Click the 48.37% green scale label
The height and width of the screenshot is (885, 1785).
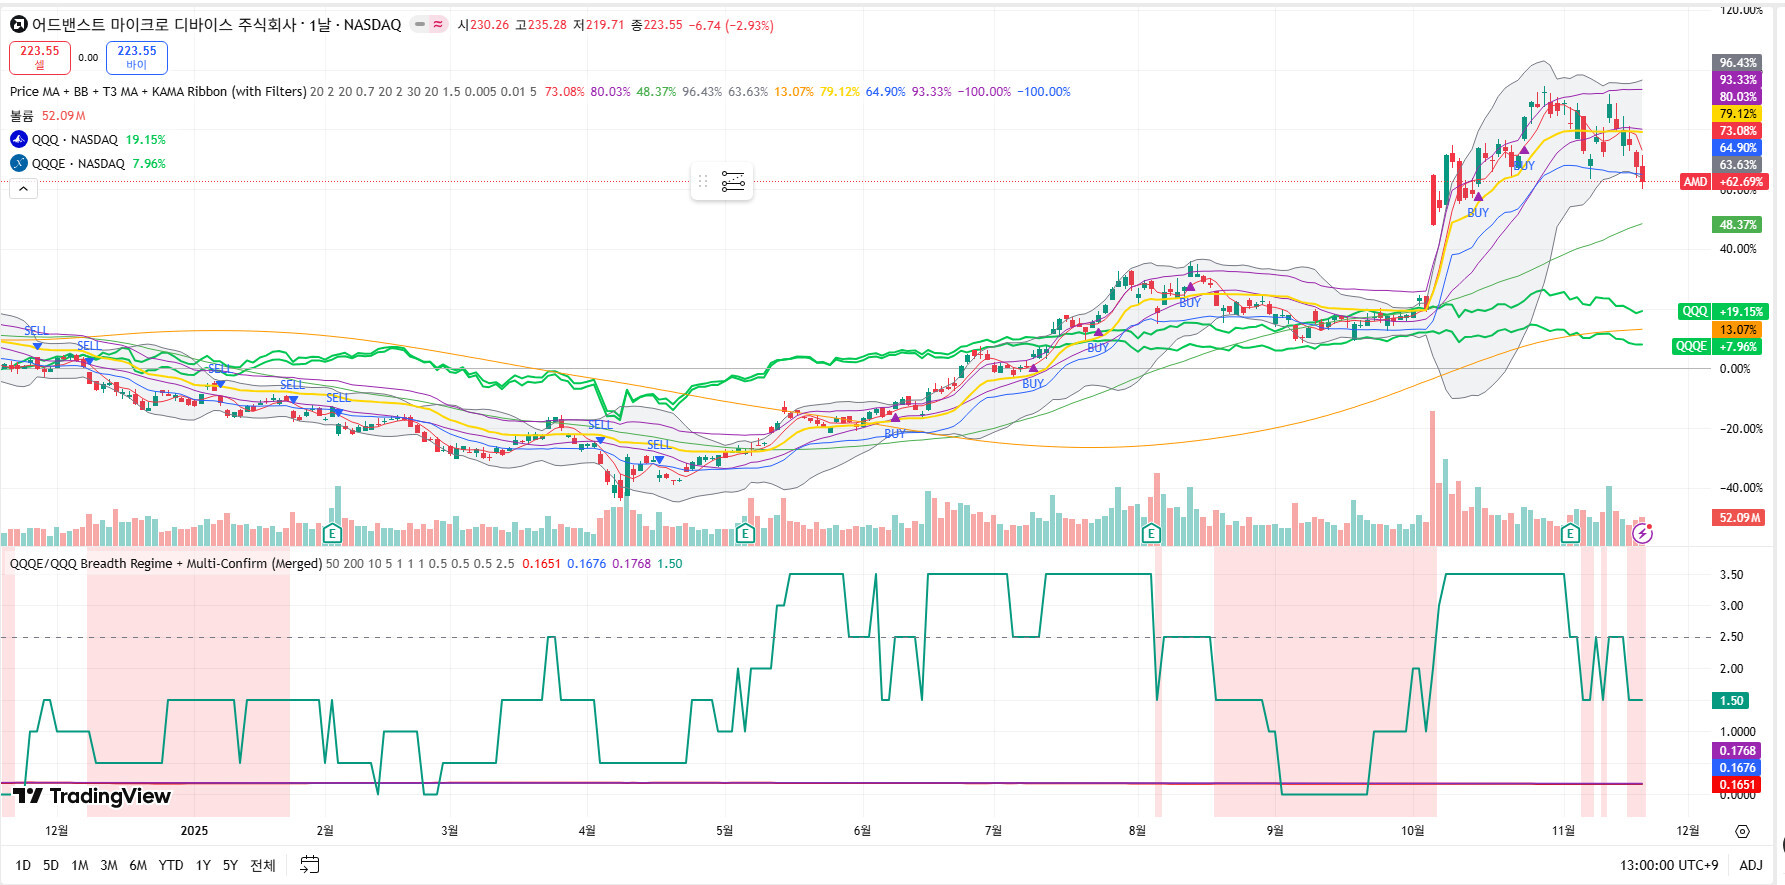point(1738,225)
